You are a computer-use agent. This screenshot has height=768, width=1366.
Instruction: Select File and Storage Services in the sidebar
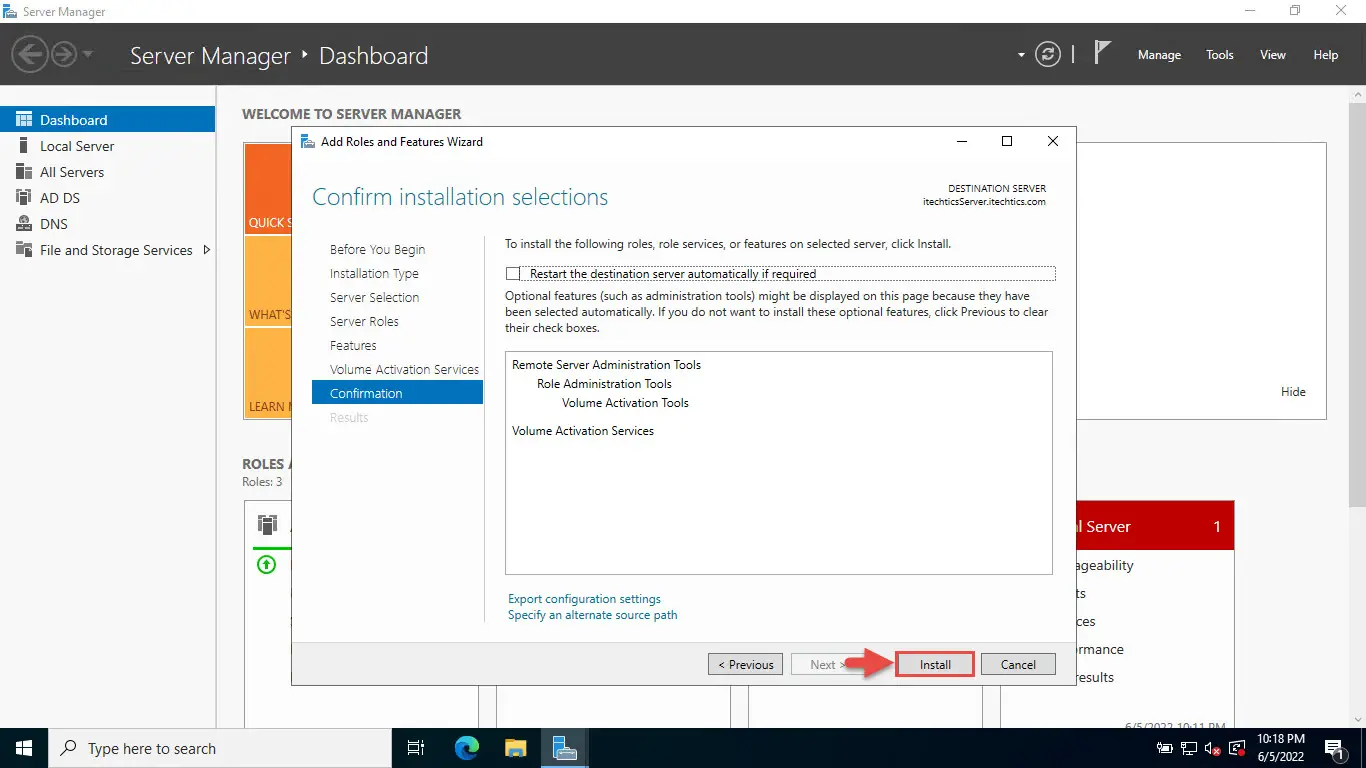coord(108,250)
